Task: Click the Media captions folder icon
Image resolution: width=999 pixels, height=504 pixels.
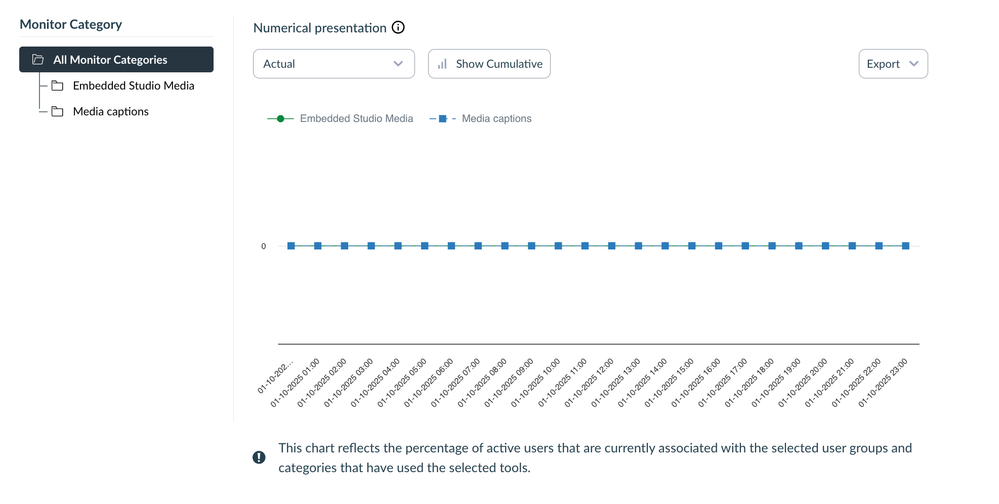Action: coord(57,112)
